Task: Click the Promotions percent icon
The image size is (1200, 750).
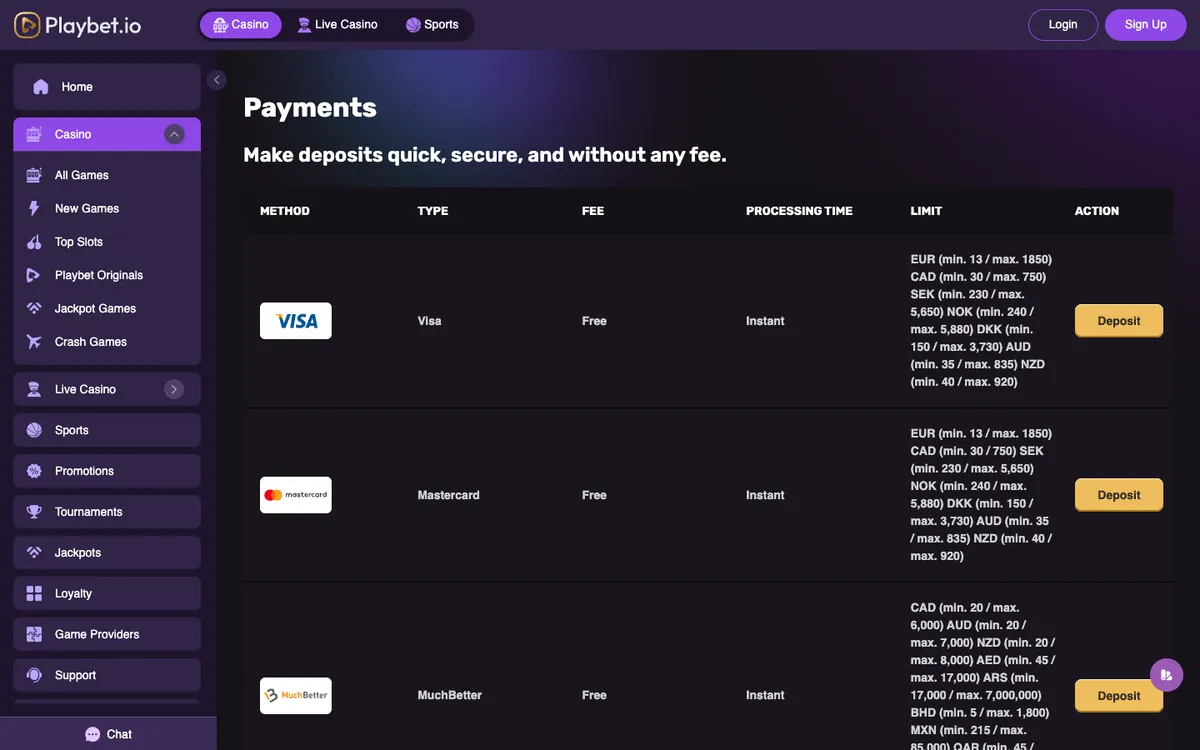Action: coord(34,471)
